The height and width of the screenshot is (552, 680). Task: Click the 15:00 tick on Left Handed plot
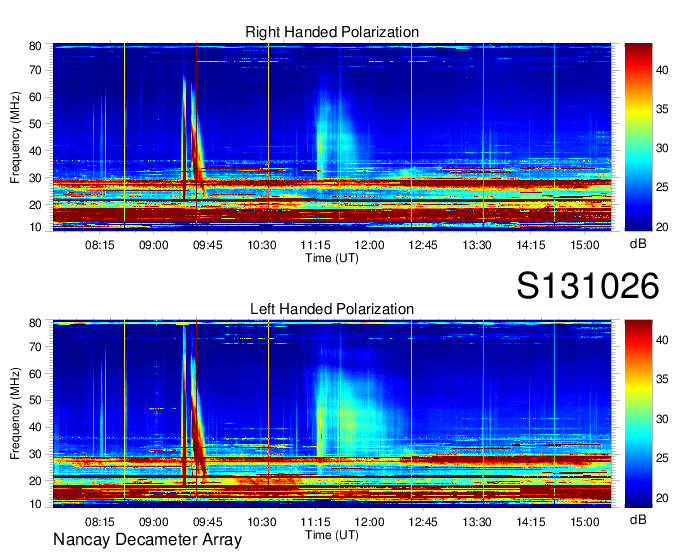pos(585,522)
